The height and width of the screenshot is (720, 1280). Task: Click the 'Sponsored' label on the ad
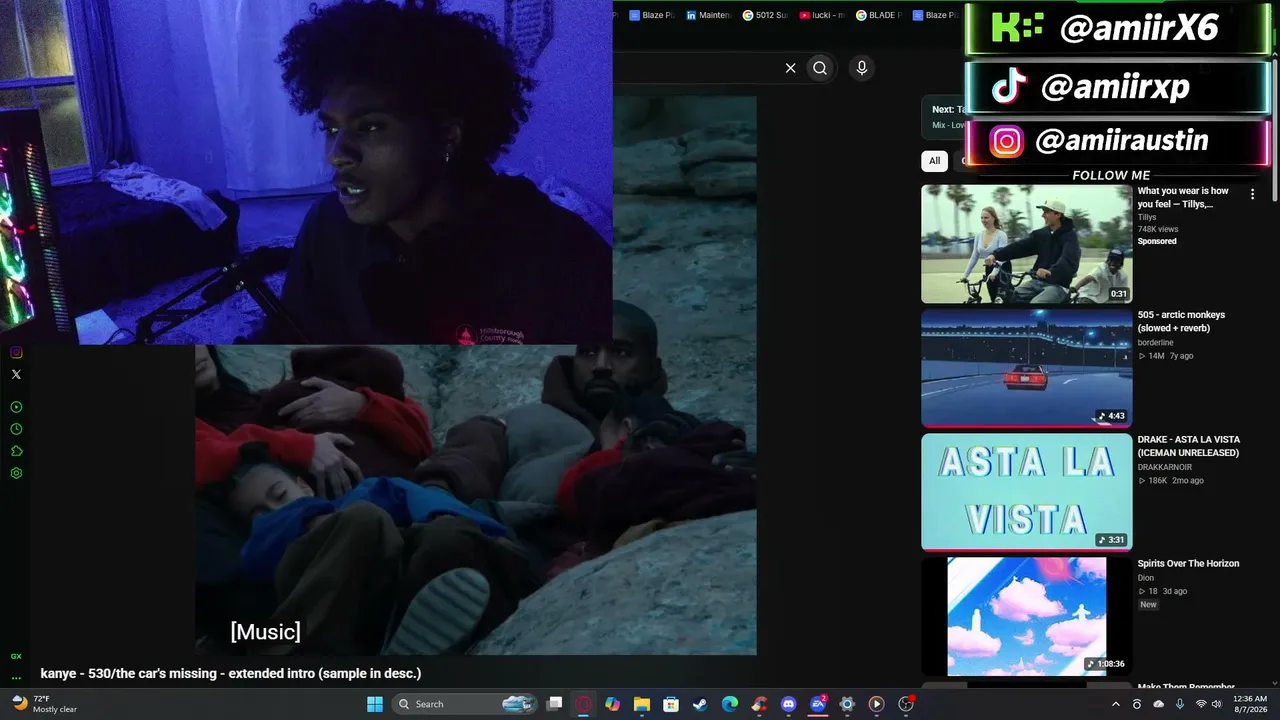tap(1157, 241)
